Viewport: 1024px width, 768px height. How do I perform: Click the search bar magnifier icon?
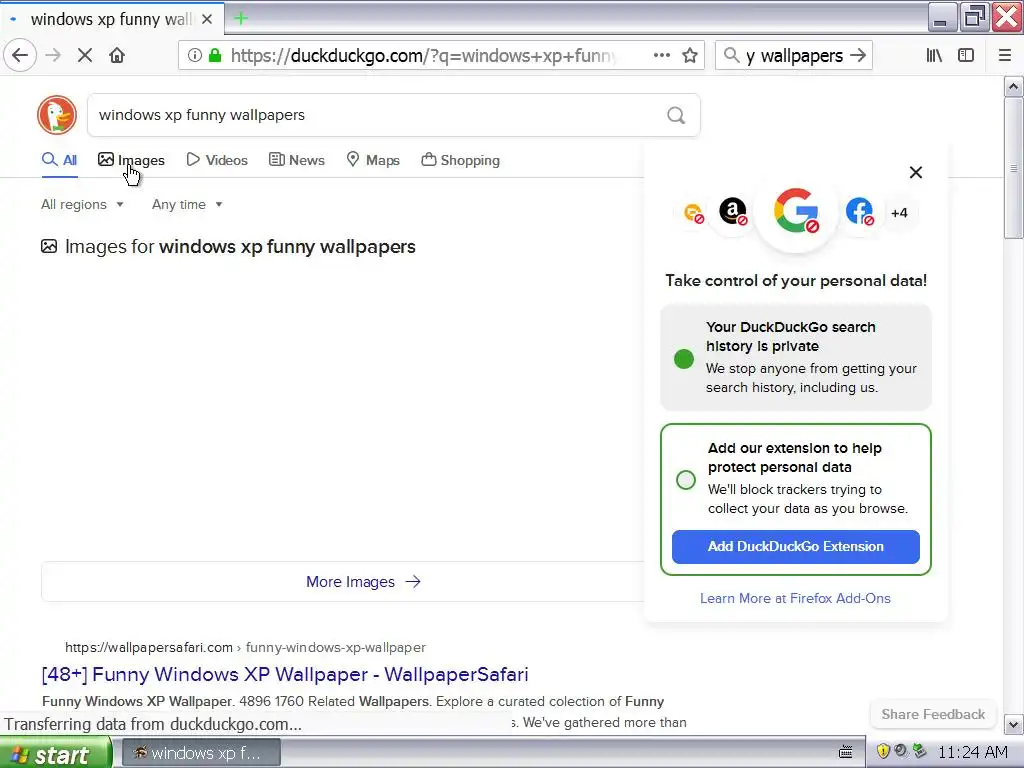point(731,56)
